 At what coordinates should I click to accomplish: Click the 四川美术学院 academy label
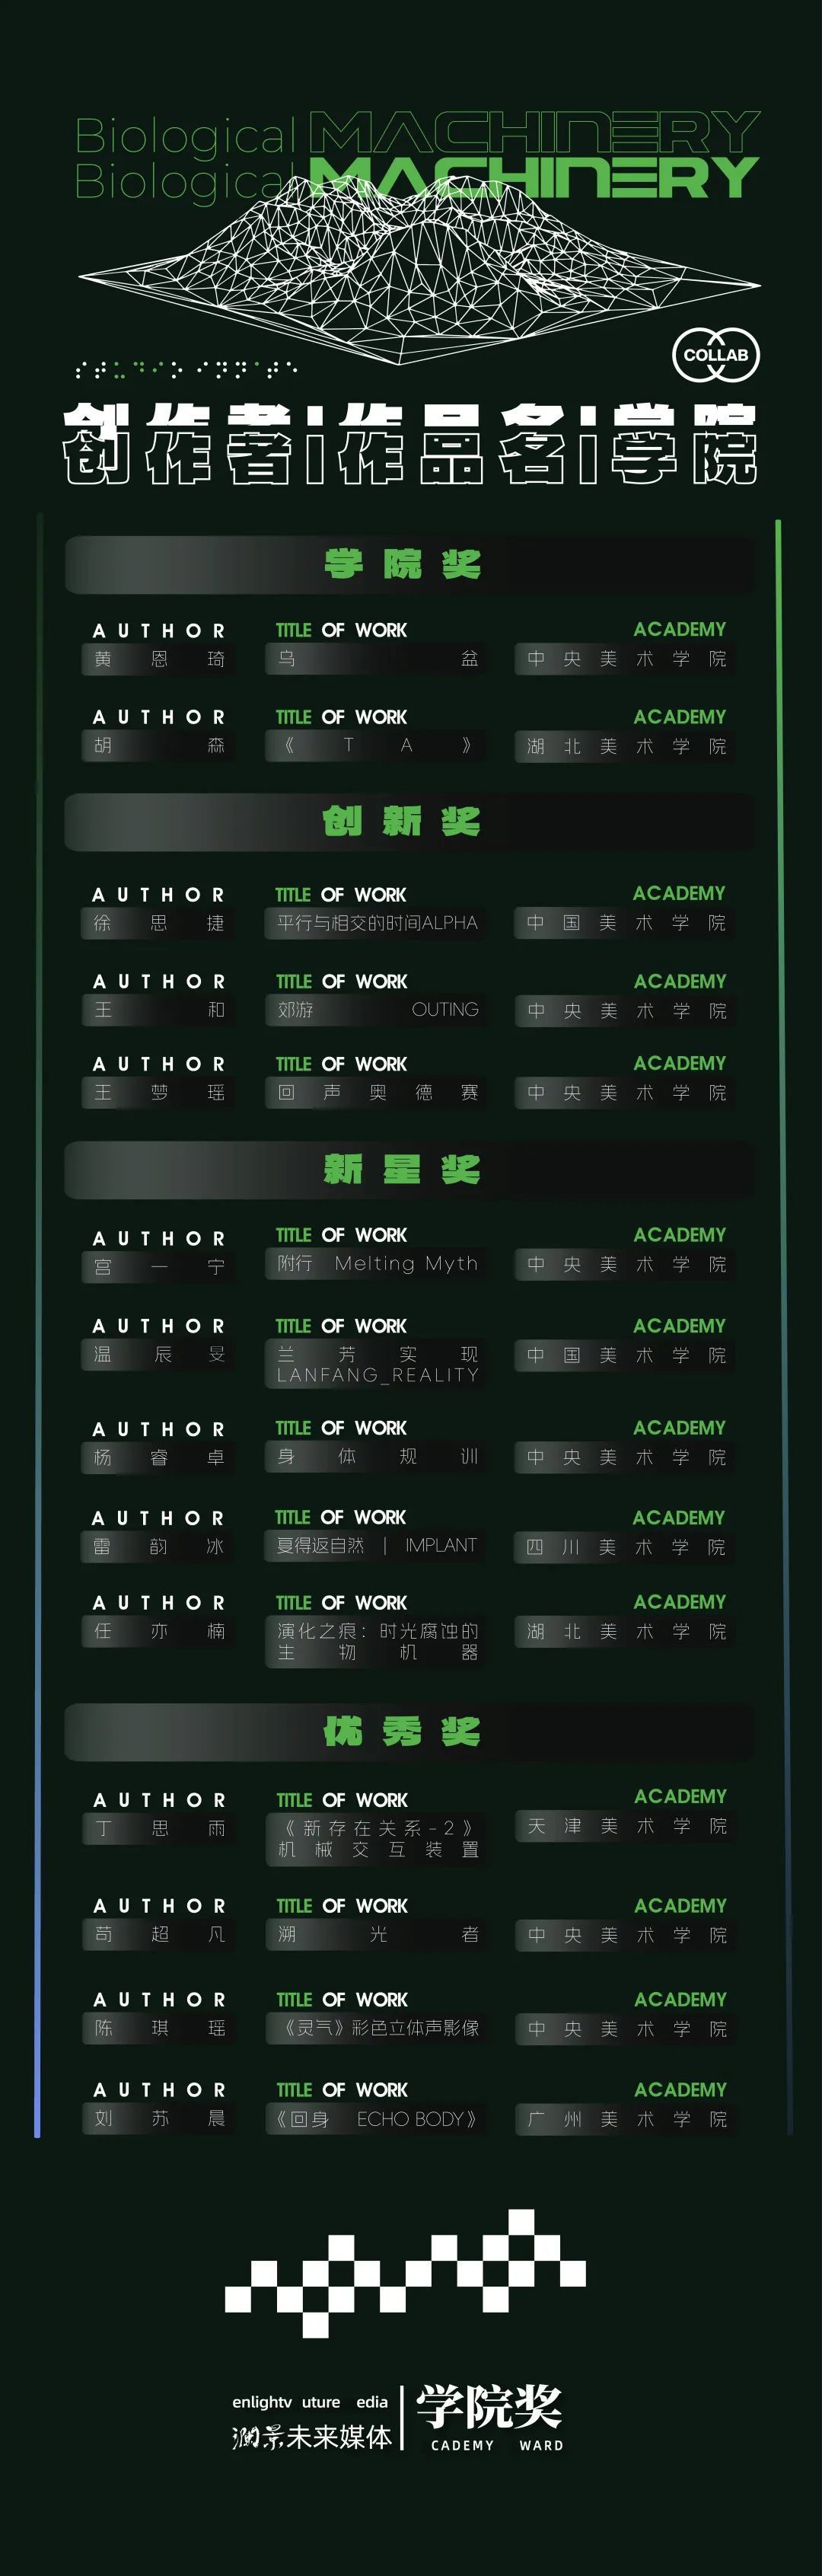625,1547
